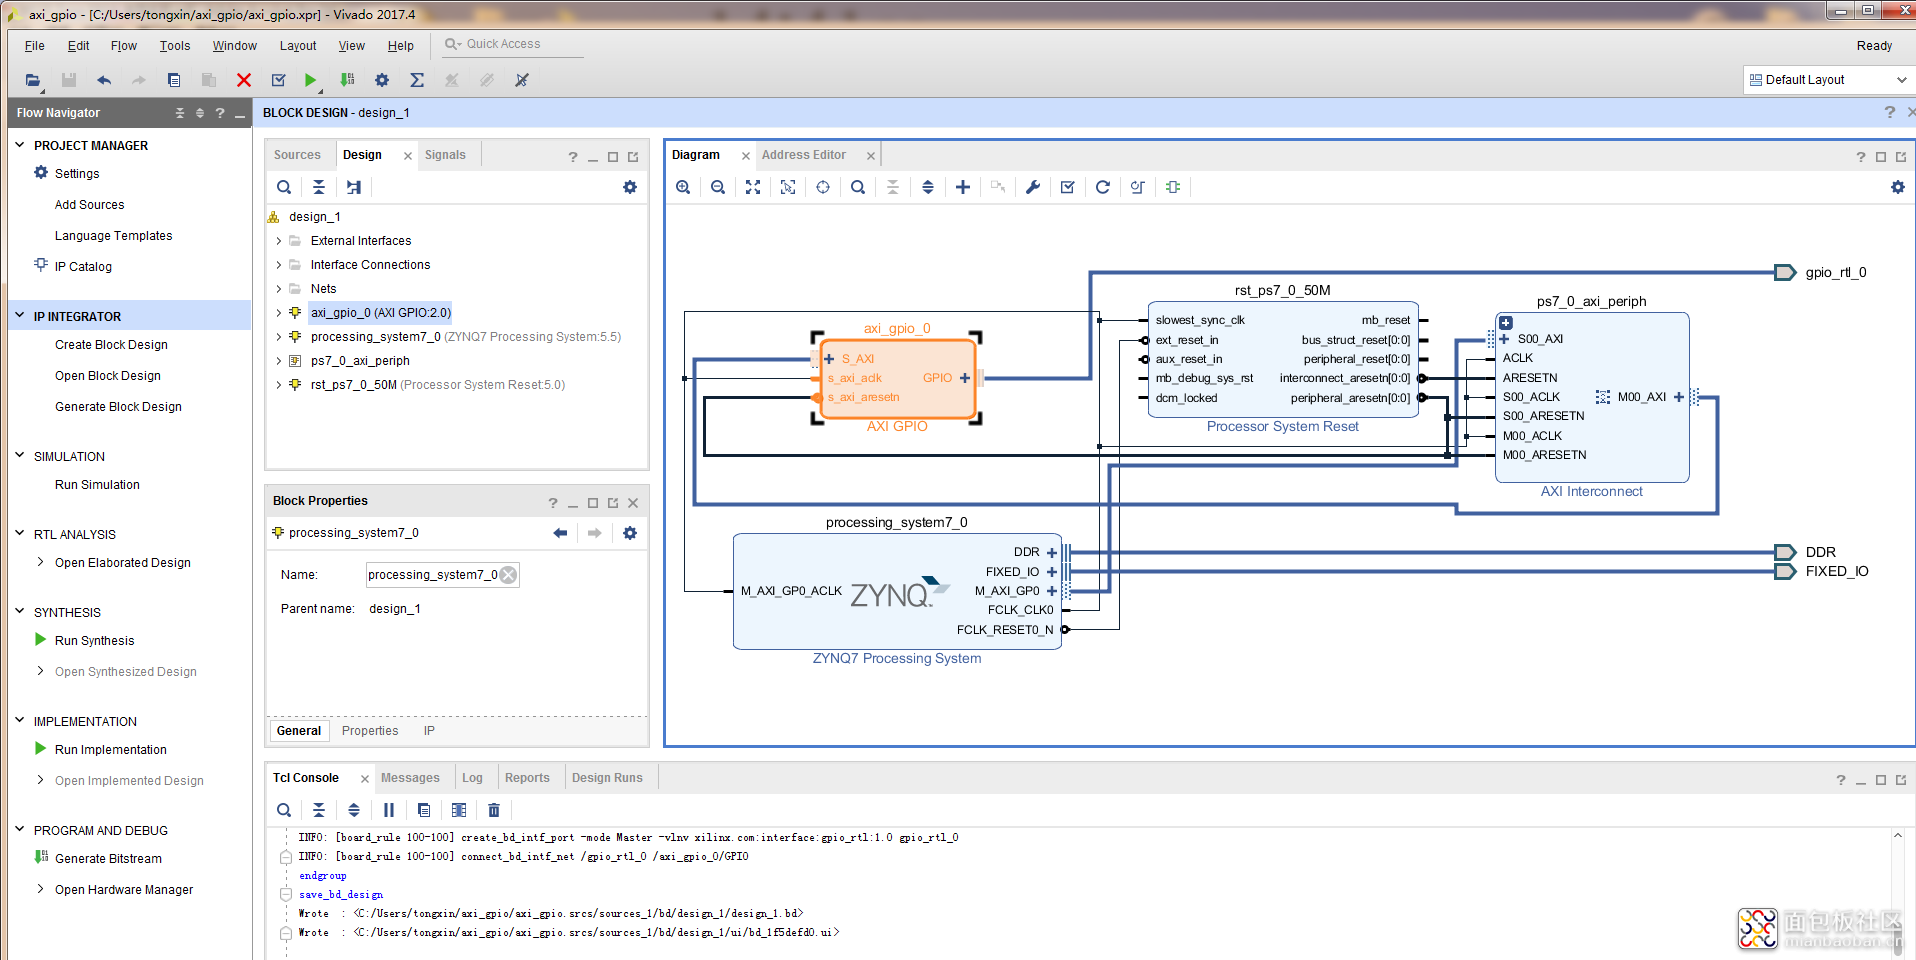
Task: Click the Open Project icon in main toolbar
Action: [x=33, y=80]
